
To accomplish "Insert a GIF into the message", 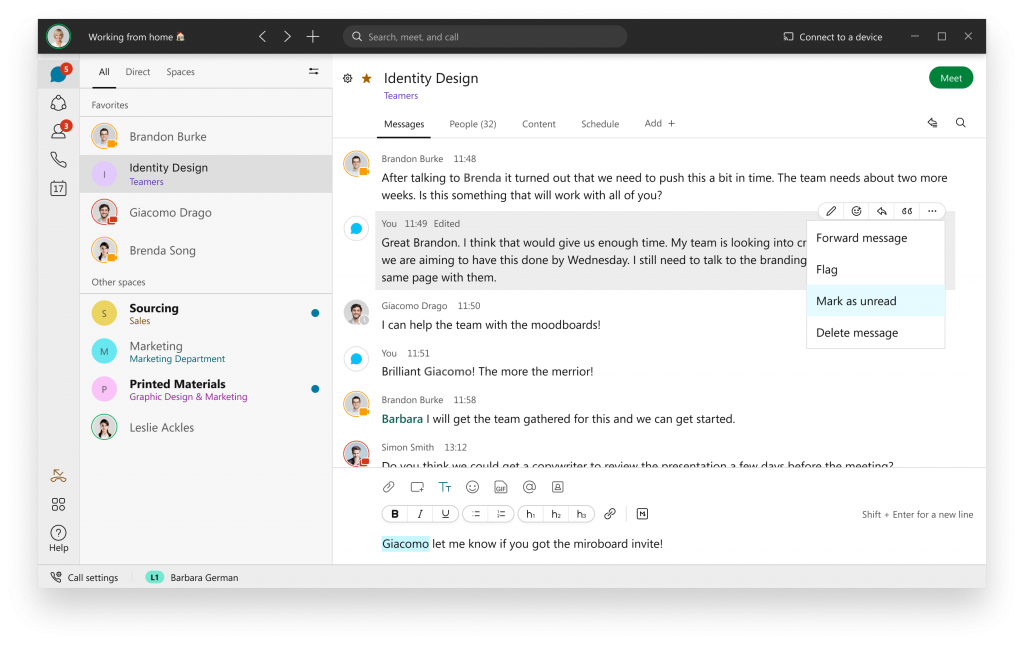I will click(500, 487).
